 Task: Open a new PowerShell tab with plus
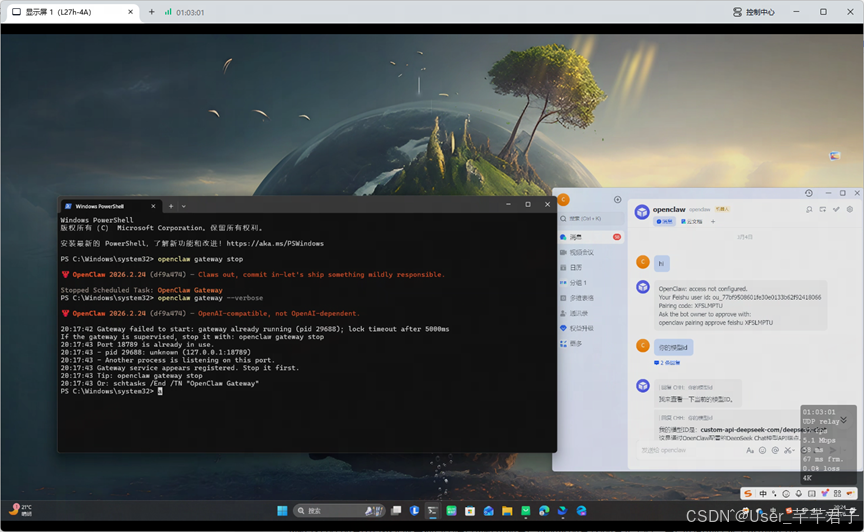171,206
